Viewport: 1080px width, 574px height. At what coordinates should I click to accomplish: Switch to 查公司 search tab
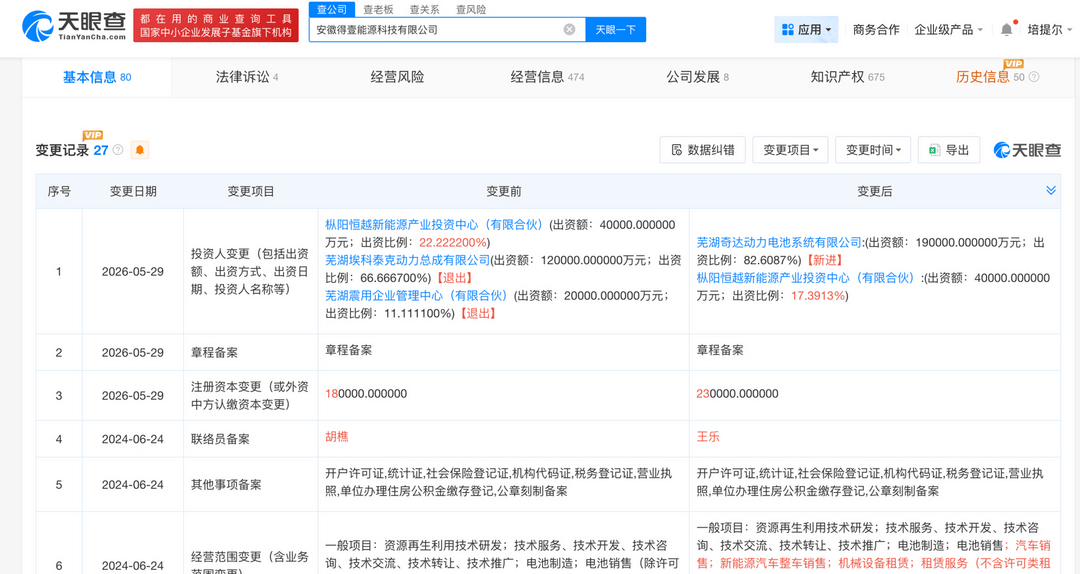click(x=332, y=10)
